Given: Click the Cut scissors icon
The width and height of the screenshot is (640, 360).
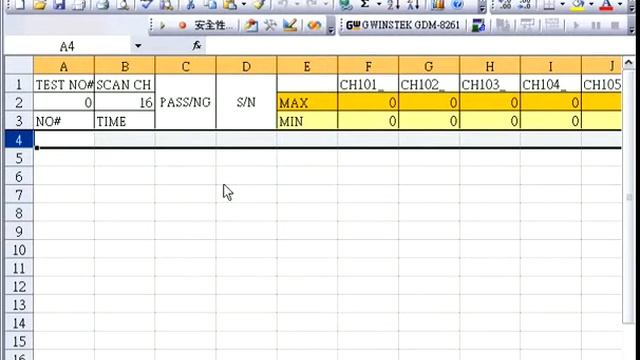Looking at the screenshot, I should click(190, 4).
